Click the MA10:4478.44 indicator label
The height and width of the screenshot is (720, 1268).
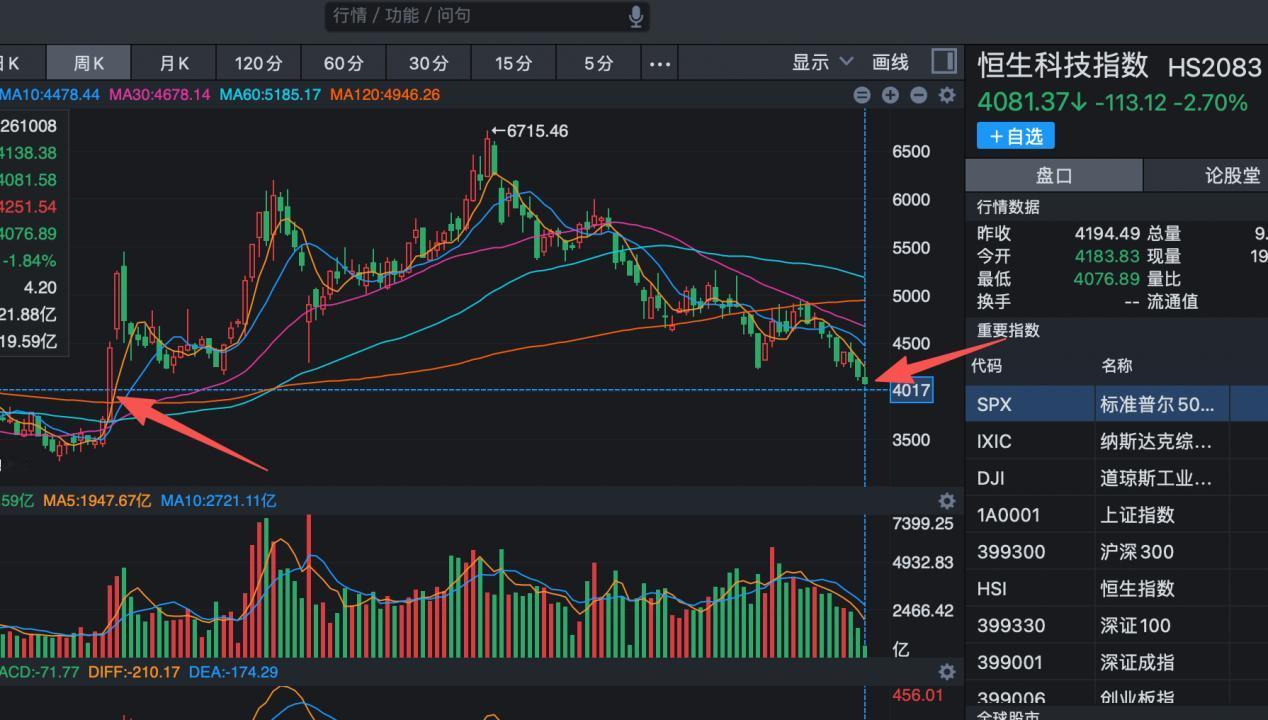click(50, 95)
